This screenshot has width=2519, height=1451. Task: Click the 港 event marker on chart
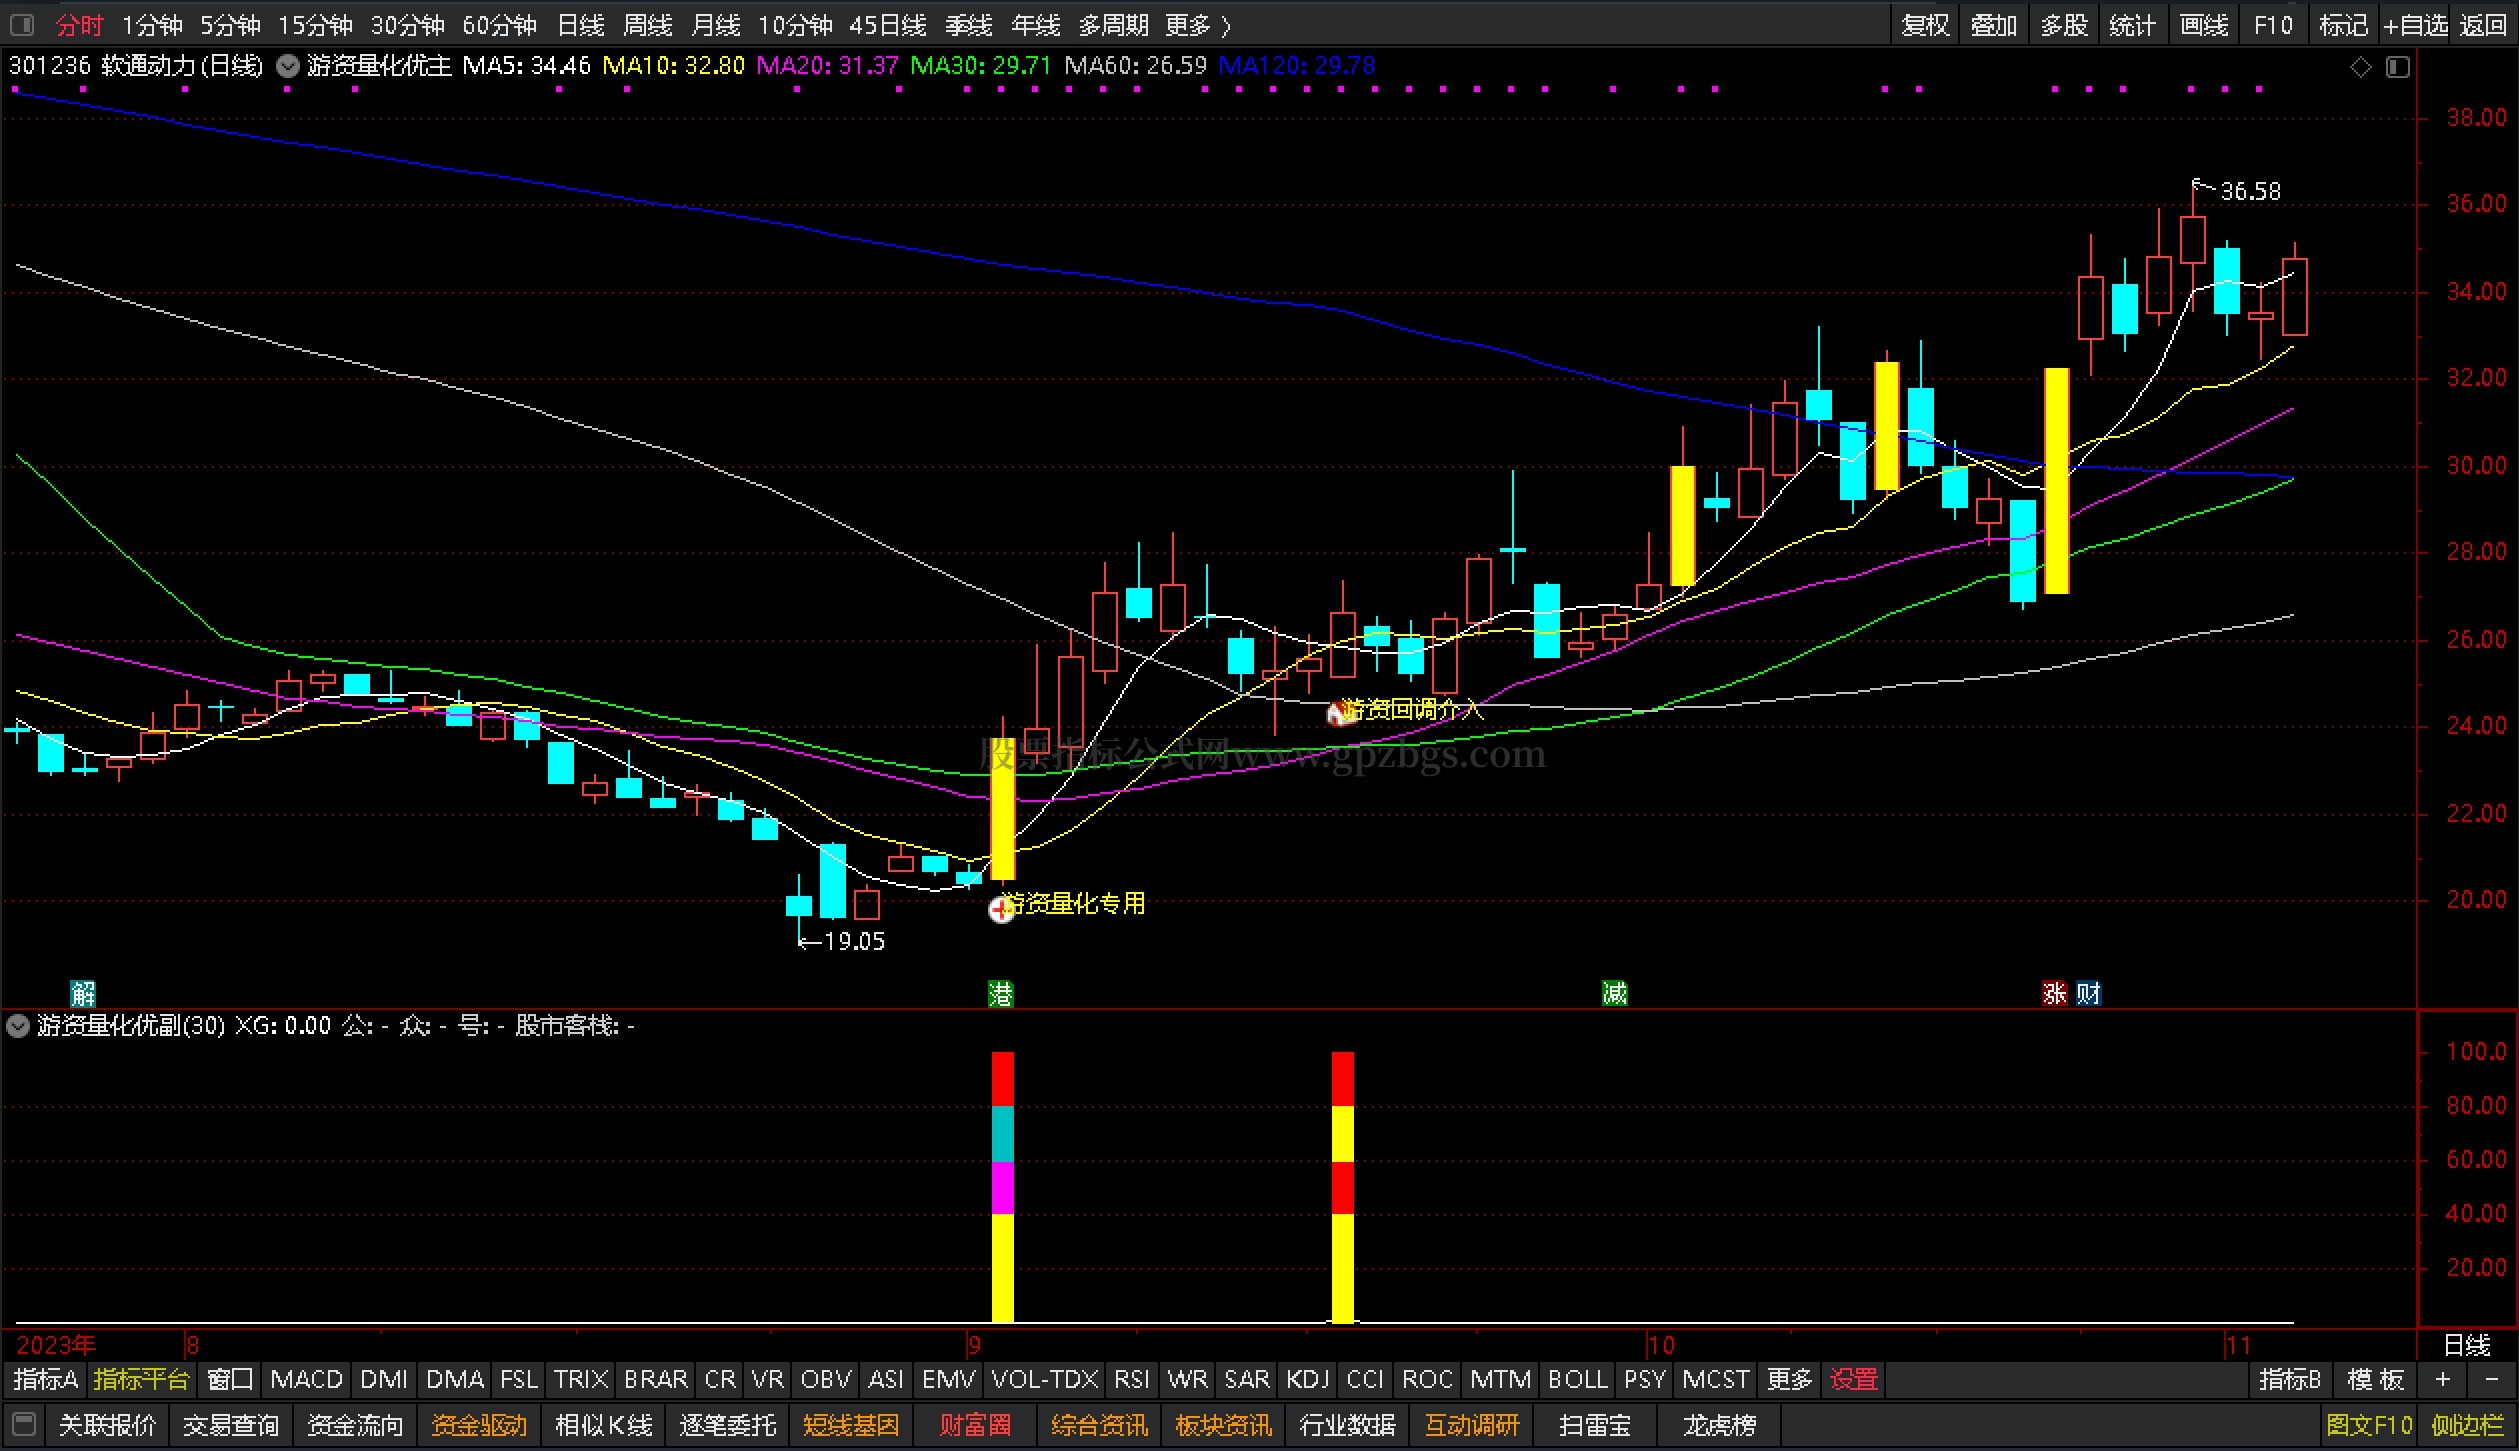coord(1000,993)
